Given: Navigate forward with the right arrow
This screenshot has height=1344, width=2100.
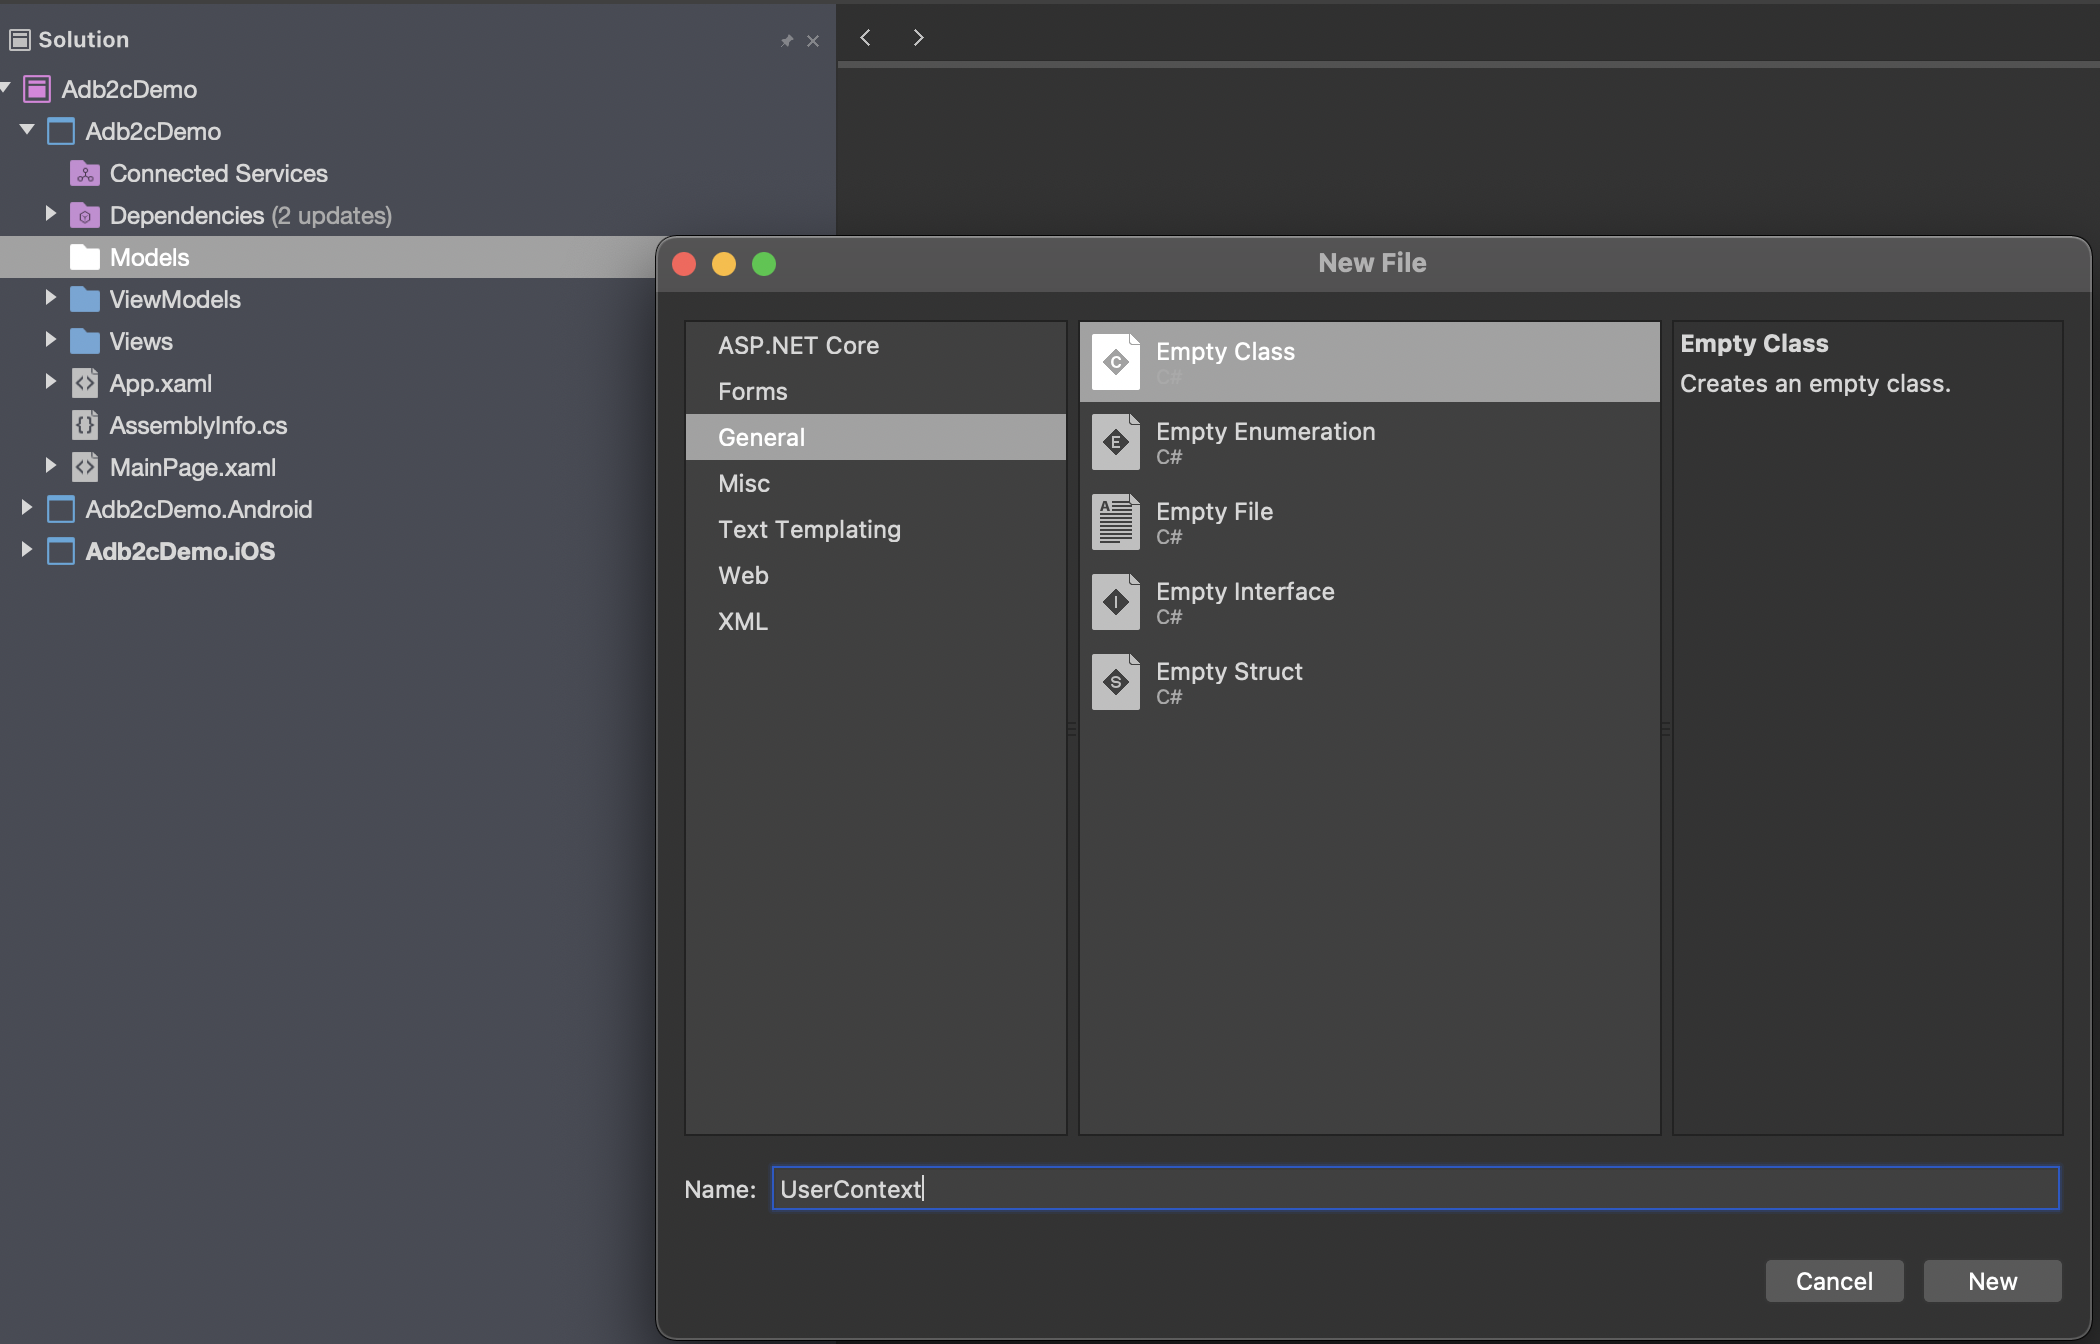Looking at the screenshot, I should 918,38.
